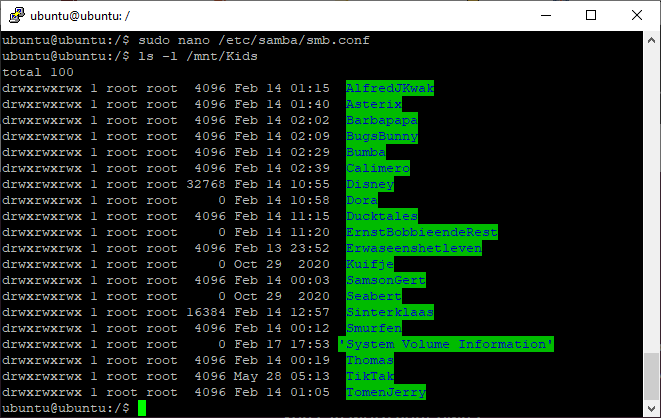
Task: Click the PuTTY icon in the title bar
Action: (17, 16)
